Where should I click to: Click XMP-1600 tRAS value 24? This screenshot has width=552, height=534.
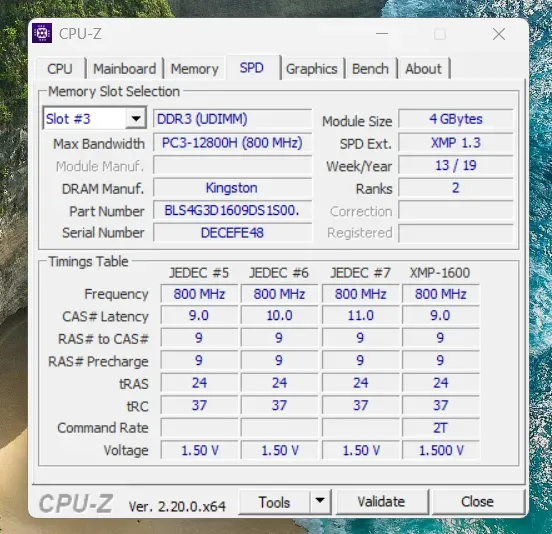[x=441, y=383]
